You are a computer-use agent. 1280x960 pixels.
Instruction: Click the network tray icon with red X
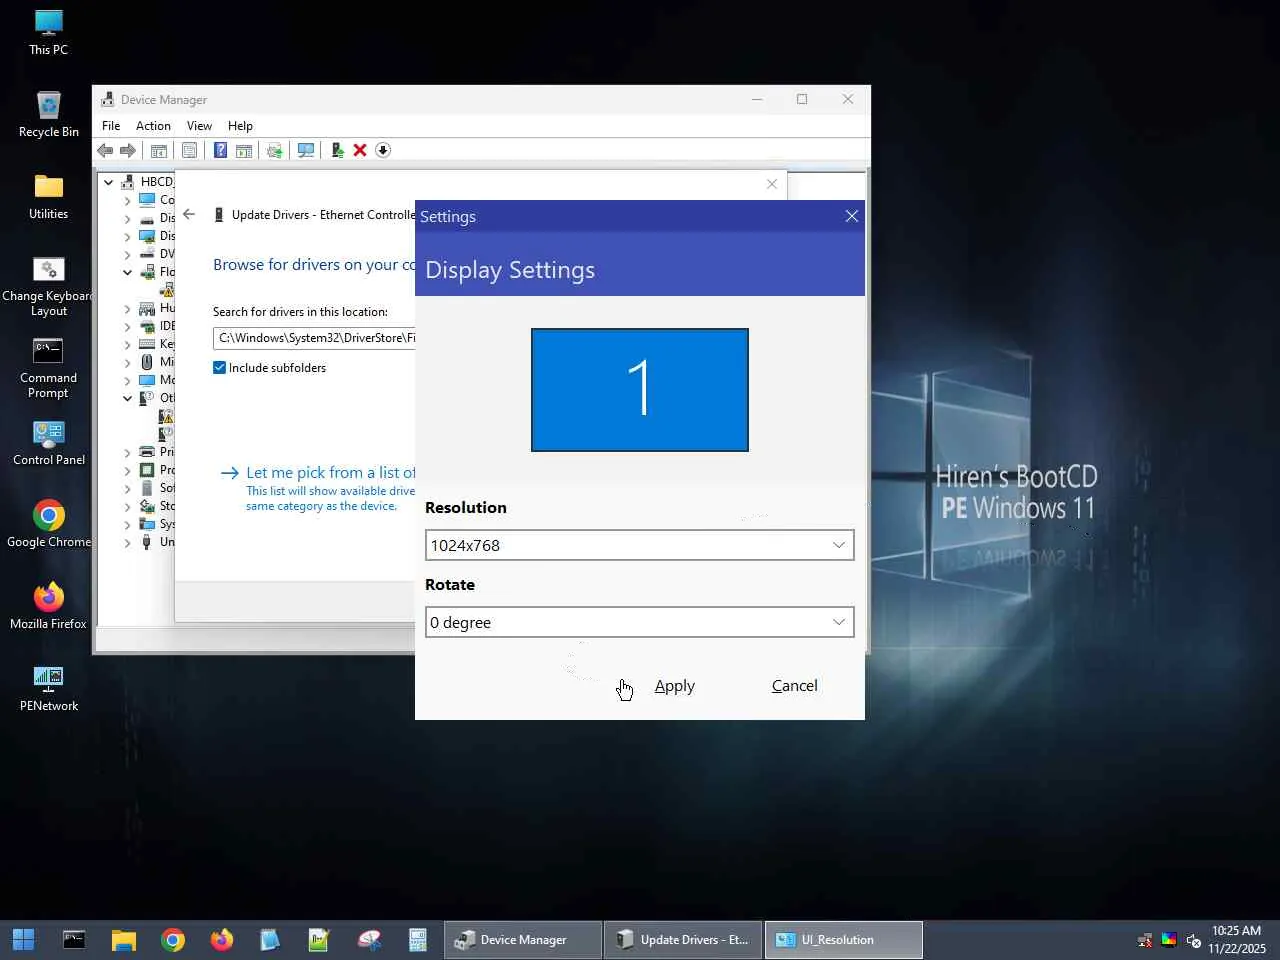tap(1145, 940)
